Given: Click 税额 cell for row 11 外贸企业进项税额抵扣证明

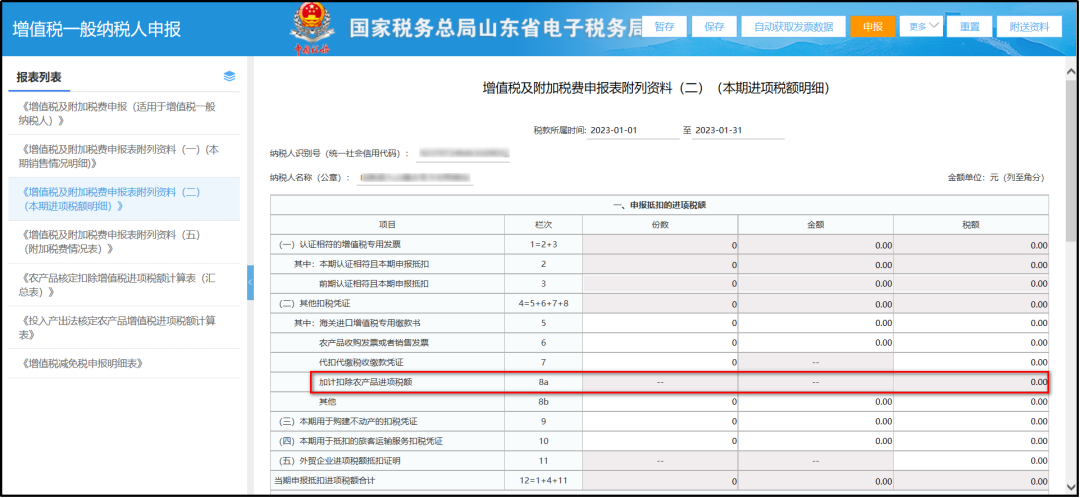Looking at the screenshot, I should [971, 460].
